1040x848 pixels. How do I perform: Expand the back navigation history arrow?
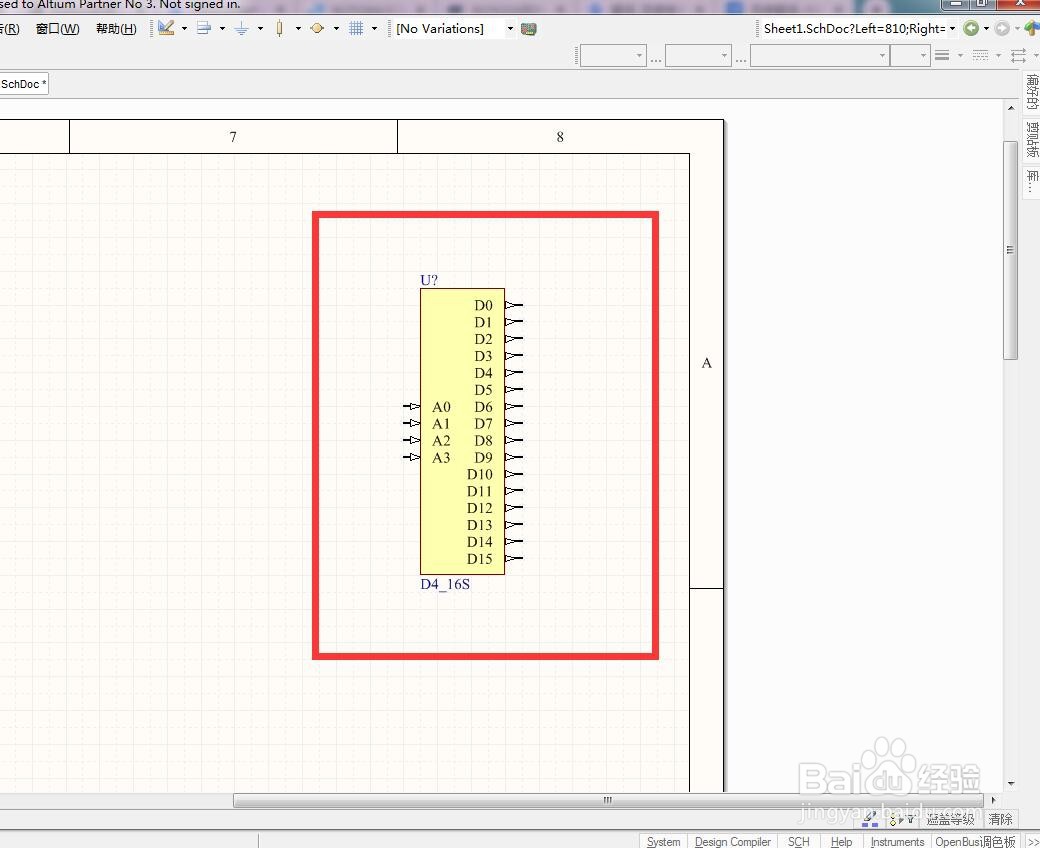(986, 29)
